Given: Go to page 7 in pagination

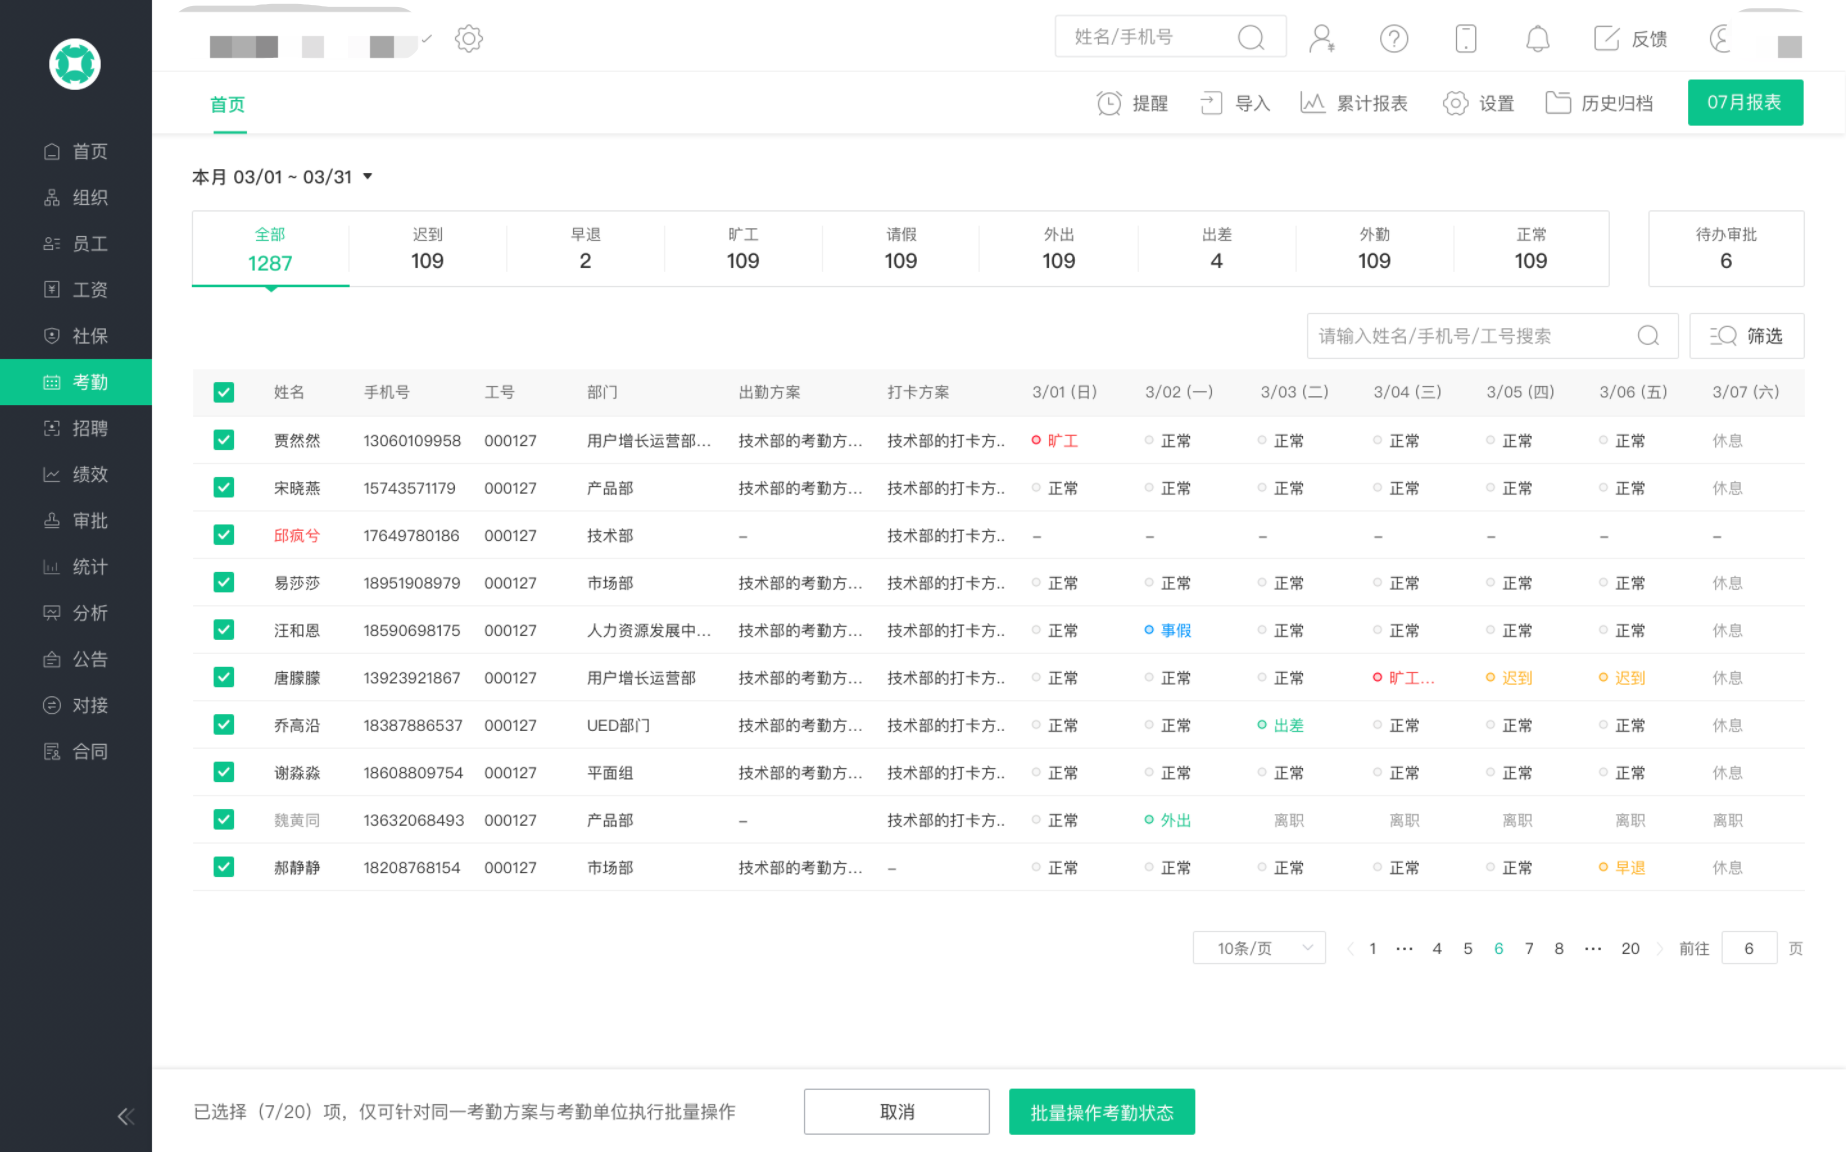Looking at the screenshot, I should 1529,948.
